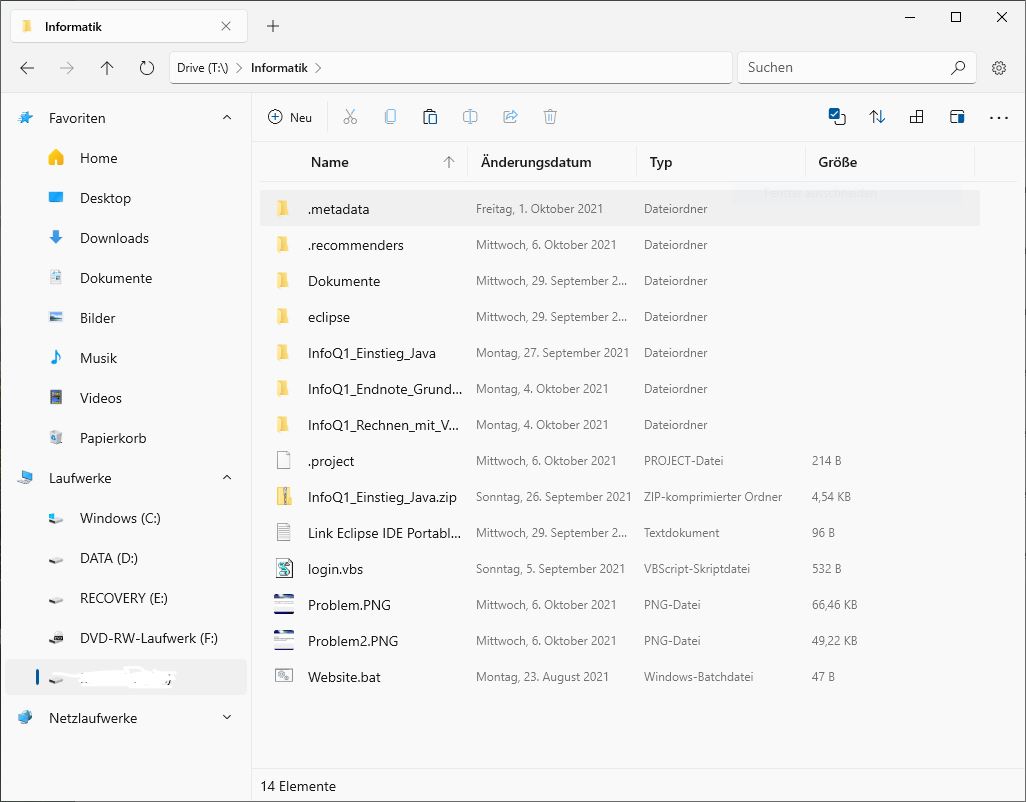This screenshot has height=802, width=1026.
Task: Select the Problem.PNG file
Action: (620, 604)
